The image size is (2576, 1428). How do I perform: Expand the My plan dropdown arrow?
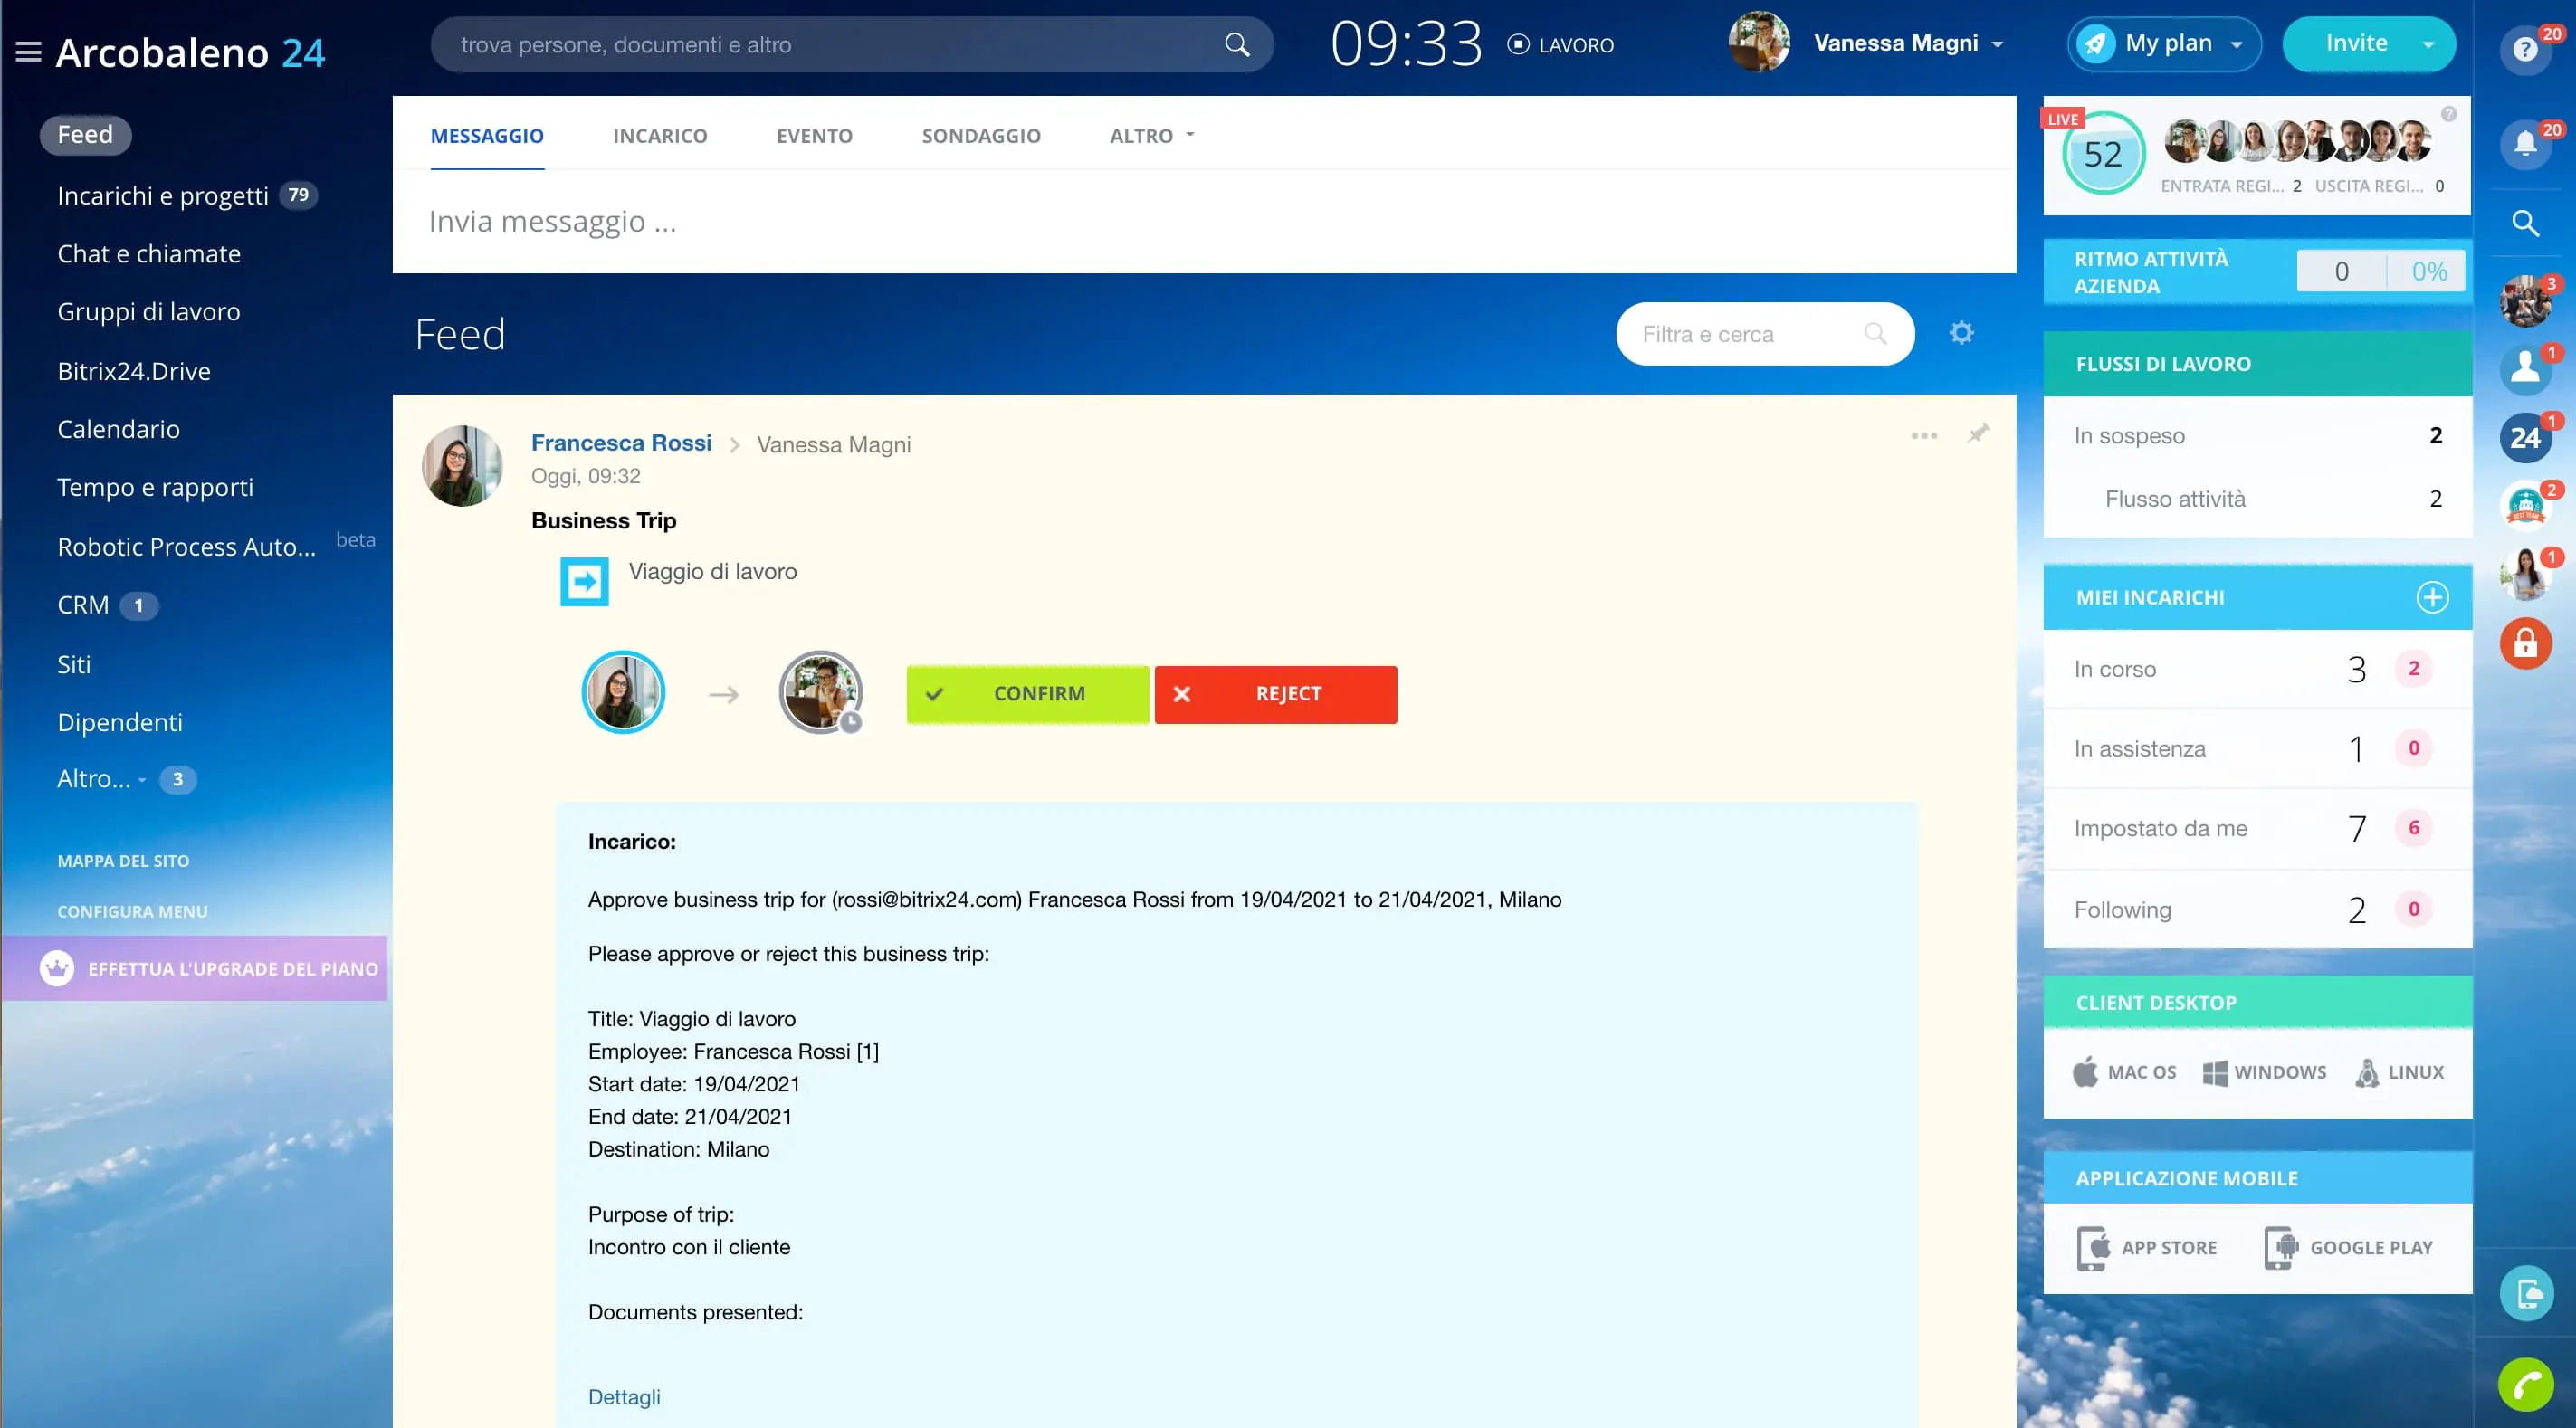(x=2236, y=45)
